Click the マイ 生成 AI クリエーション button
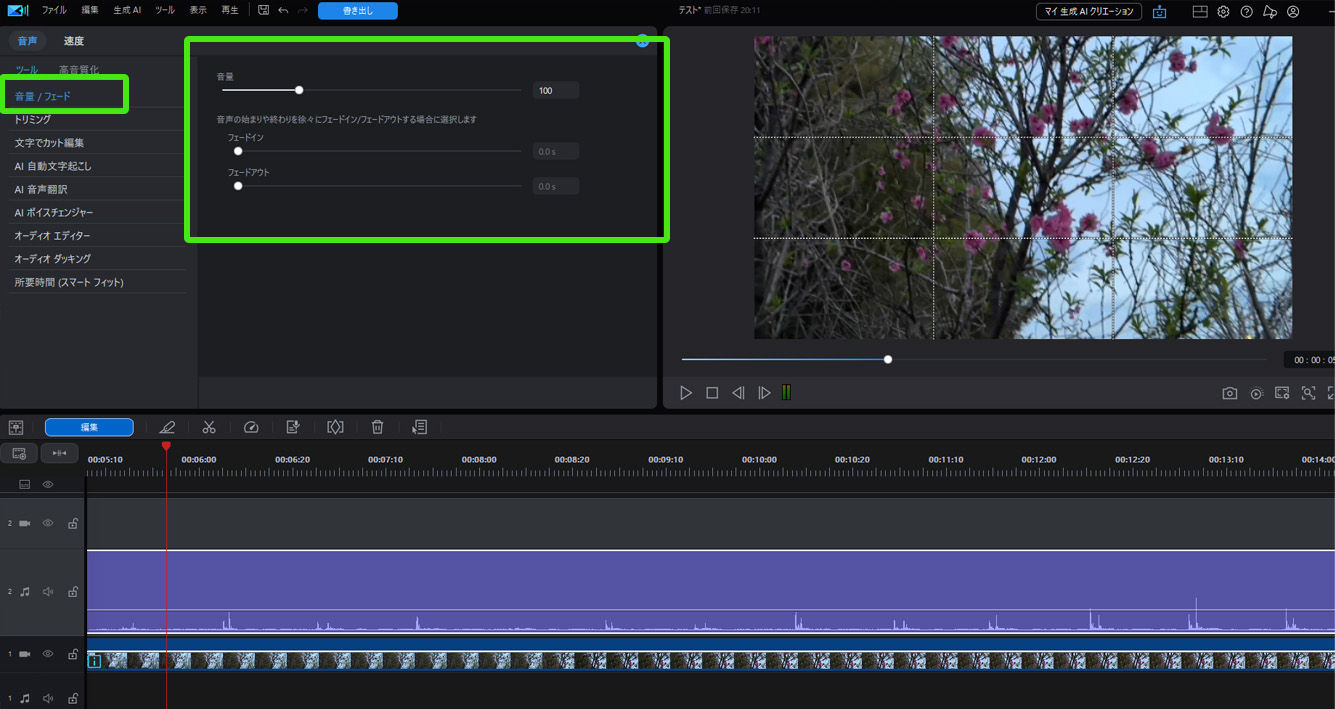 [1089, 12]
